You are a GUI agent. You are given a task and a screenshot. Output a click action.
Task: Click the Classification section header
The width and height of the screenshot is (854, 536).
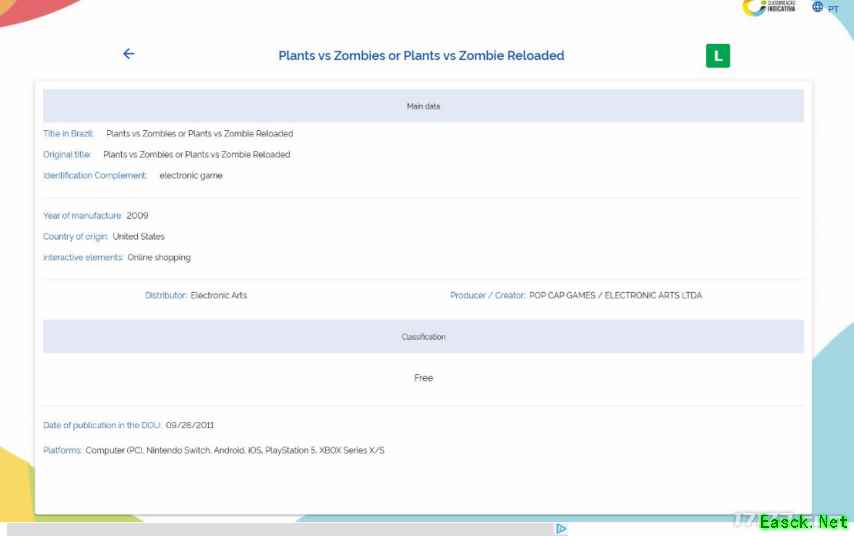423,337
